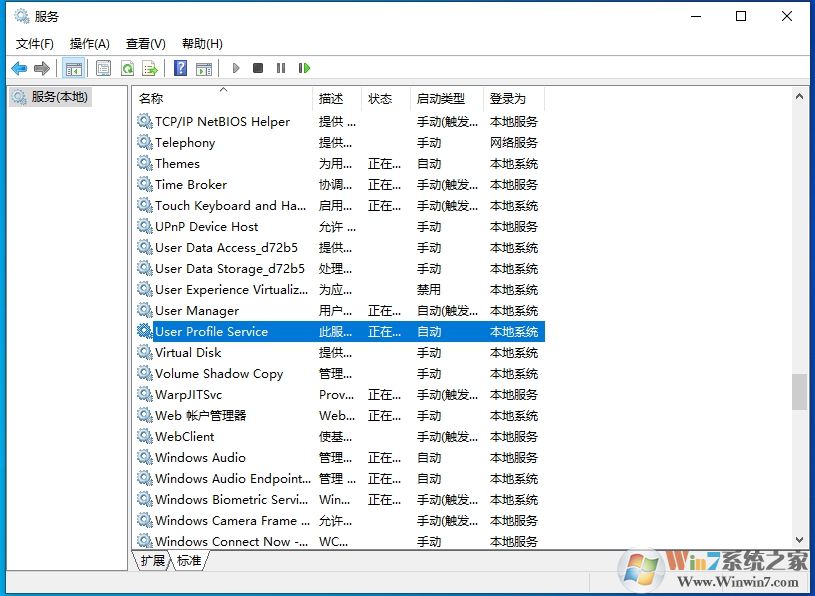
Task: Click the Forward navigation arrow
Action: pos(42,68)
